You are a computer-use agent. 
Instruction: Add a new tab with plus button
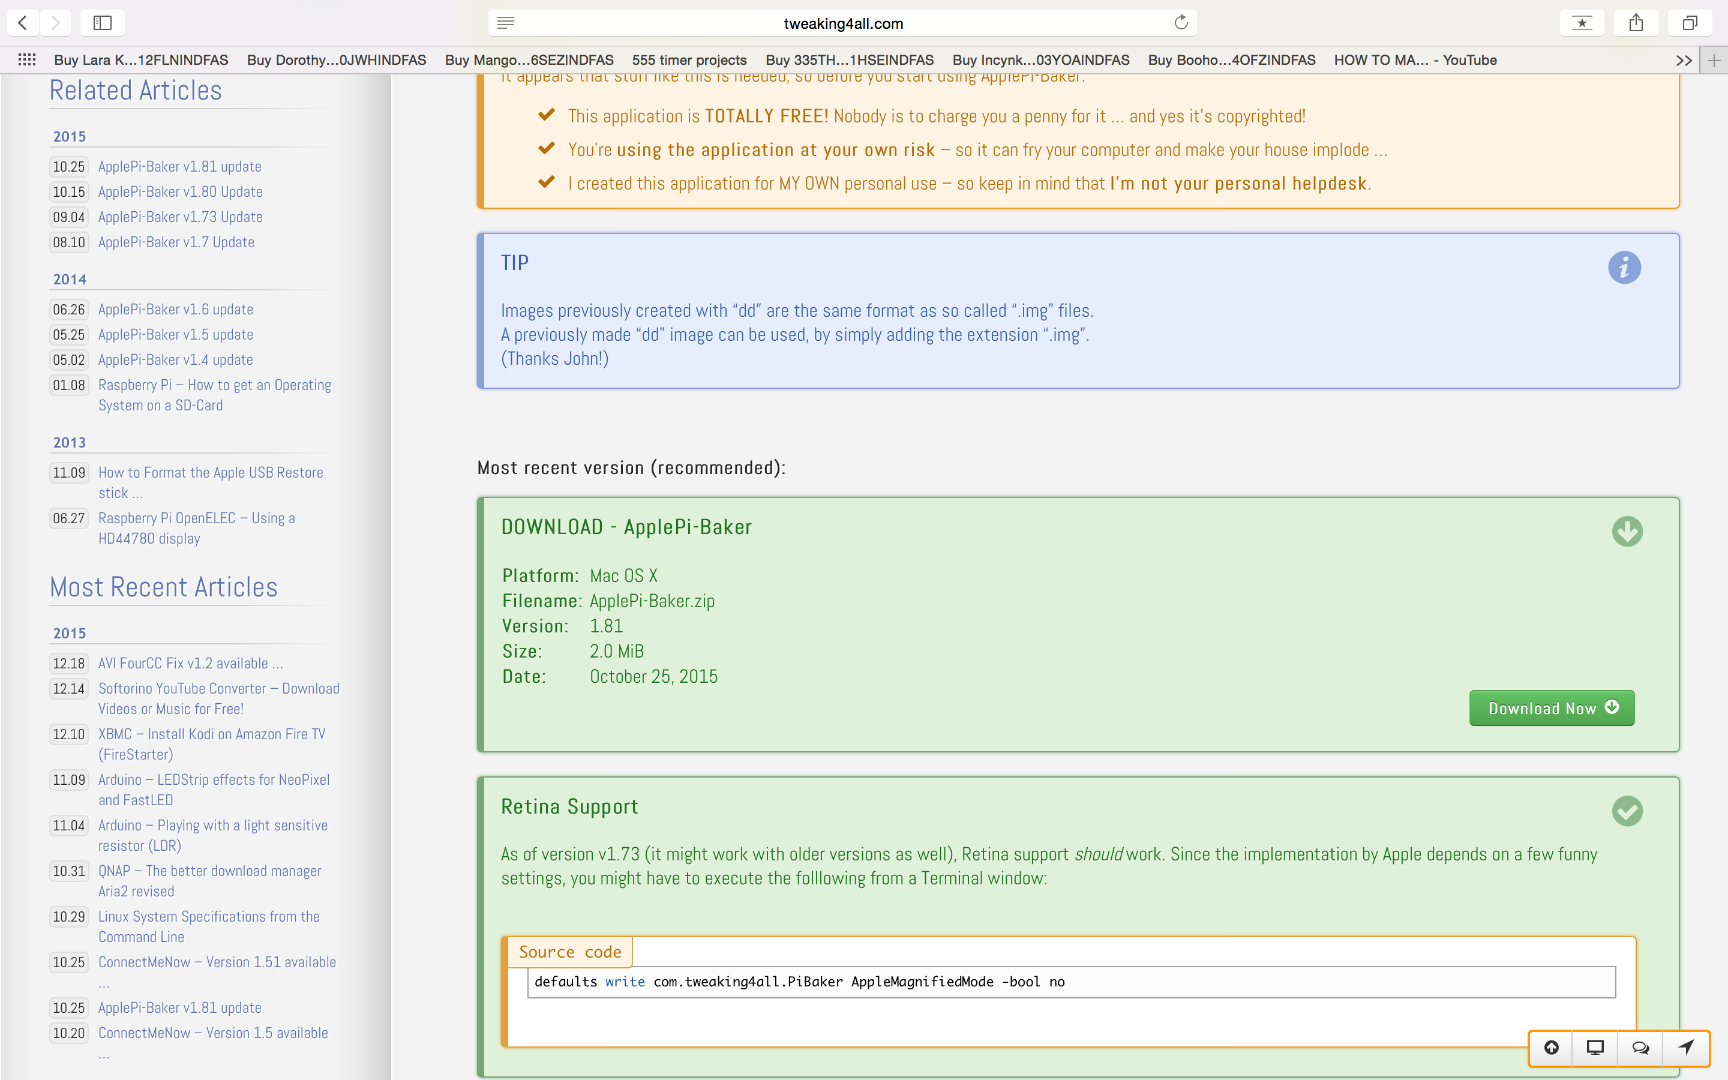pyautogui.click(x=1714, y=60)
